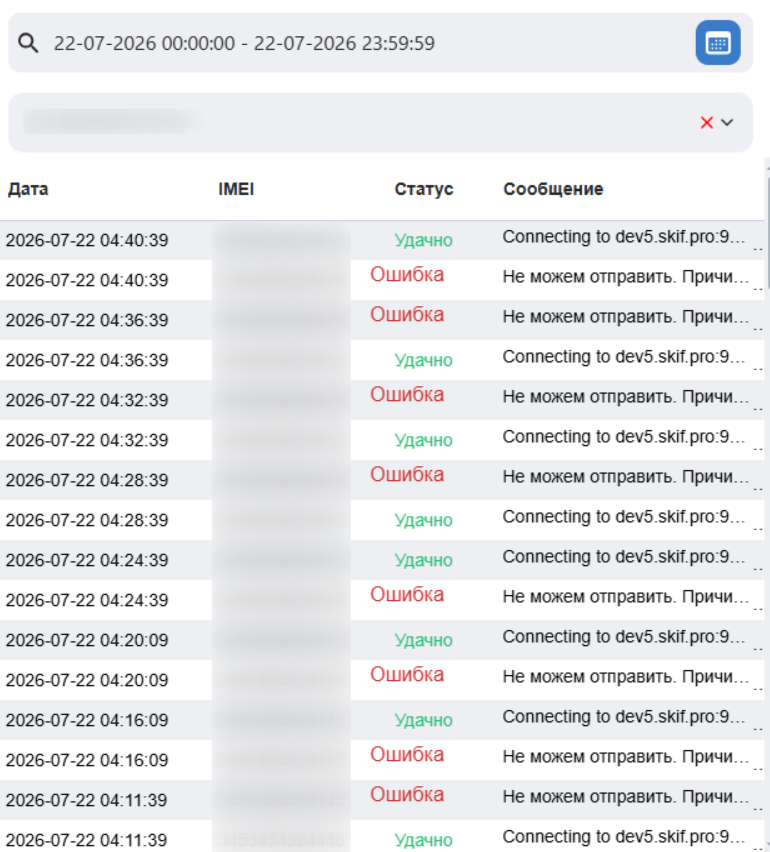Open Connecting to dev5.skif.pro message at 04:20:09
This screenshot has height=852, width=770.
tap(624, 637)
